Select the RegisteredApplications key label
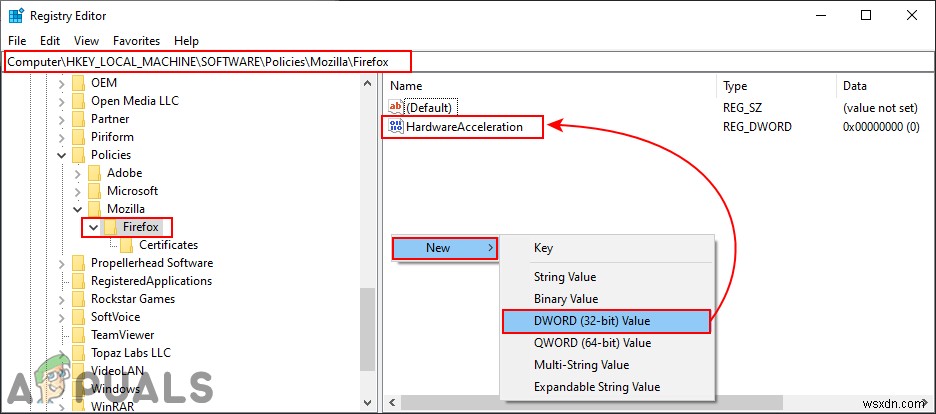The height and width of the screenshot is (414, 936). point(151,281)
